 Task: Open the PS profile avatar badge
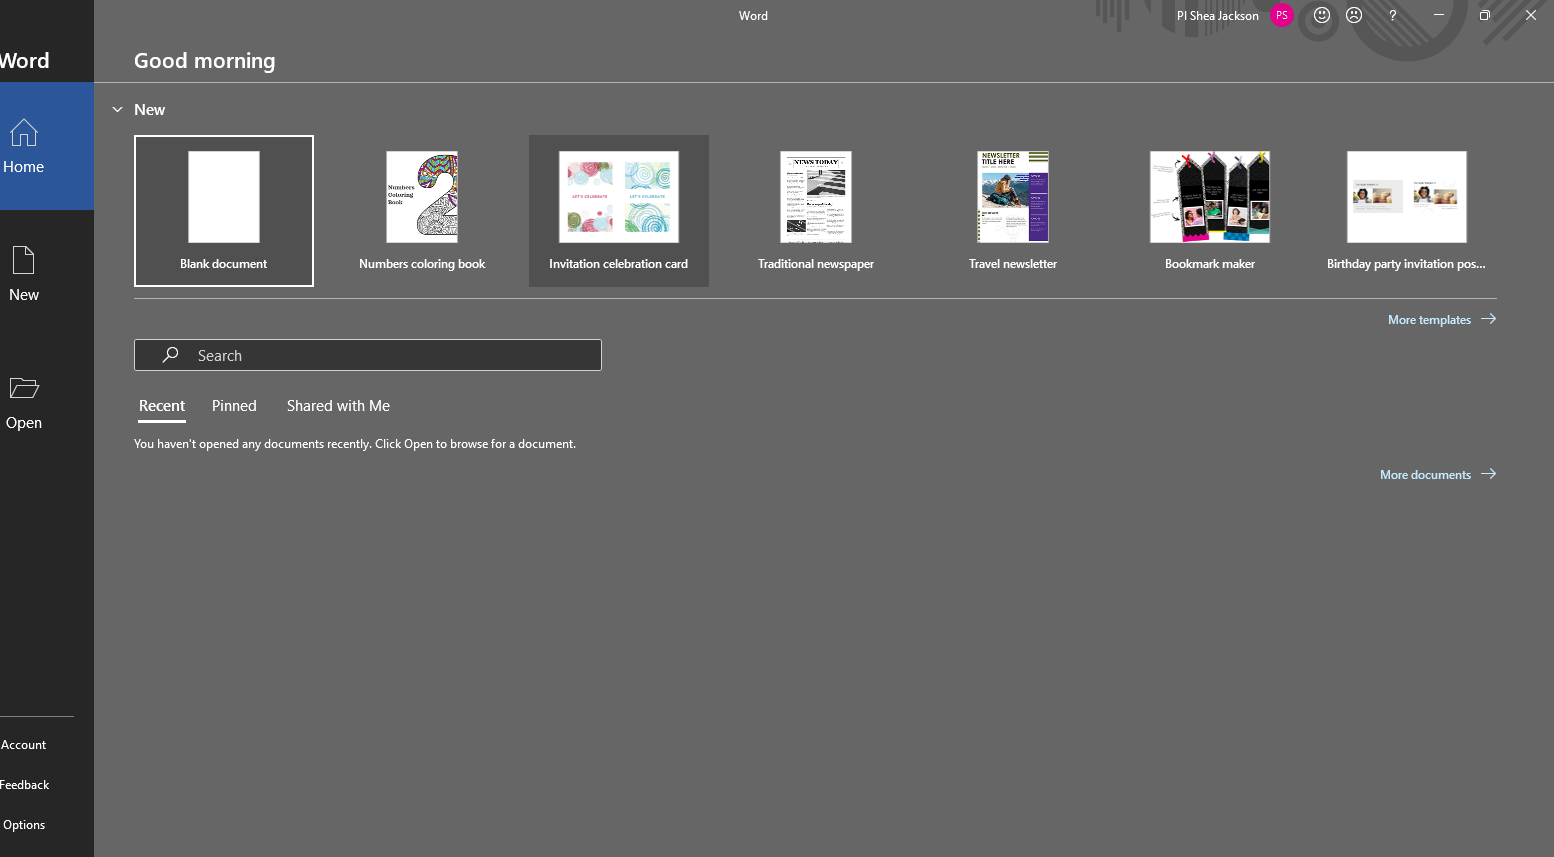[x=1281, y=15]
